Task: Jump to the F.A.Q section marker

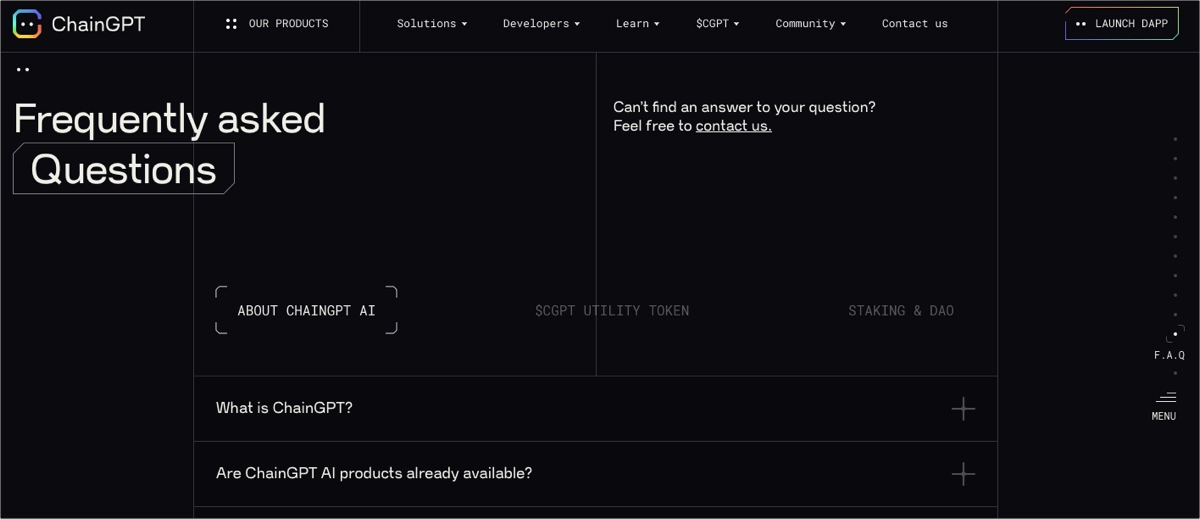Action: [1170, 344]
